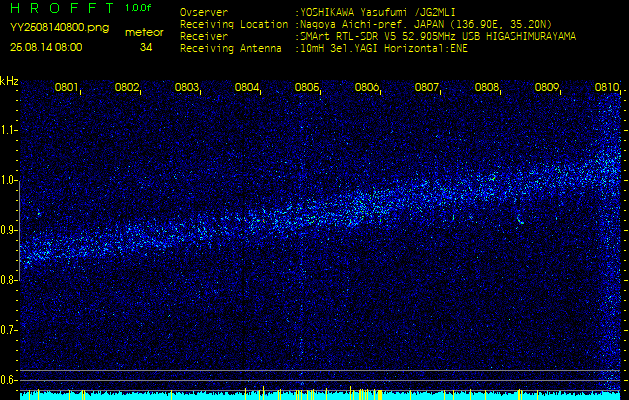Click time marker 0808

point(487,87)
